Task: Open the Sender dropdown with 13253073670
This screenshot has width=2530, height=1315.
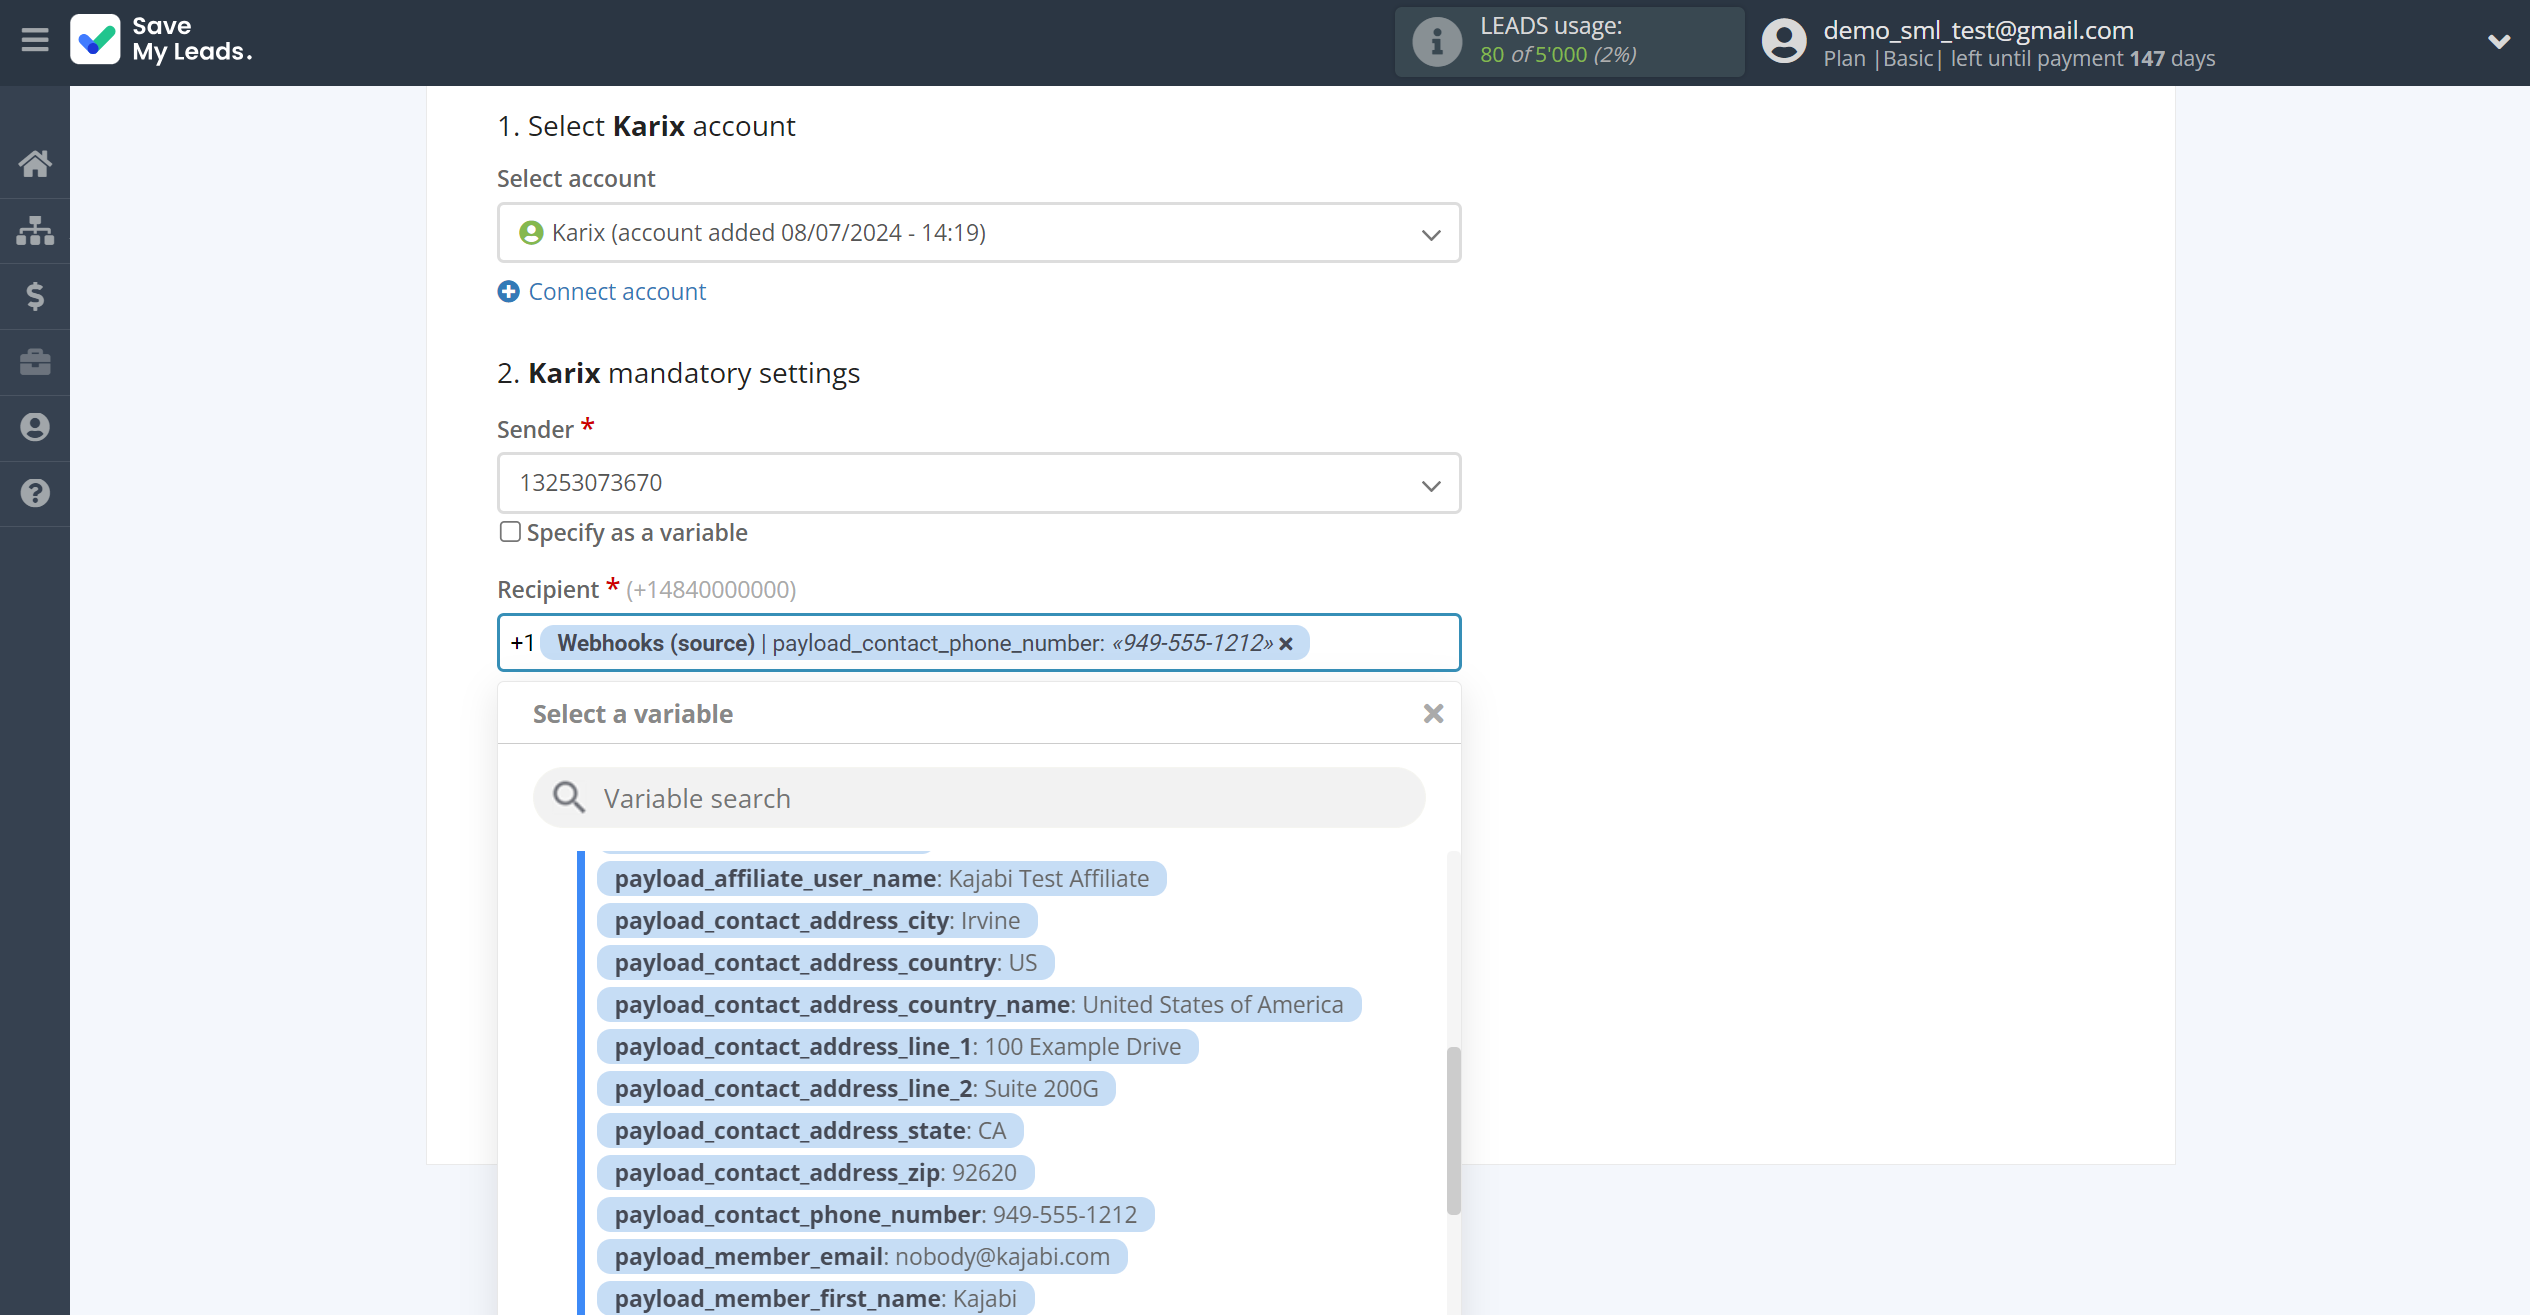Action: point(979,483)
